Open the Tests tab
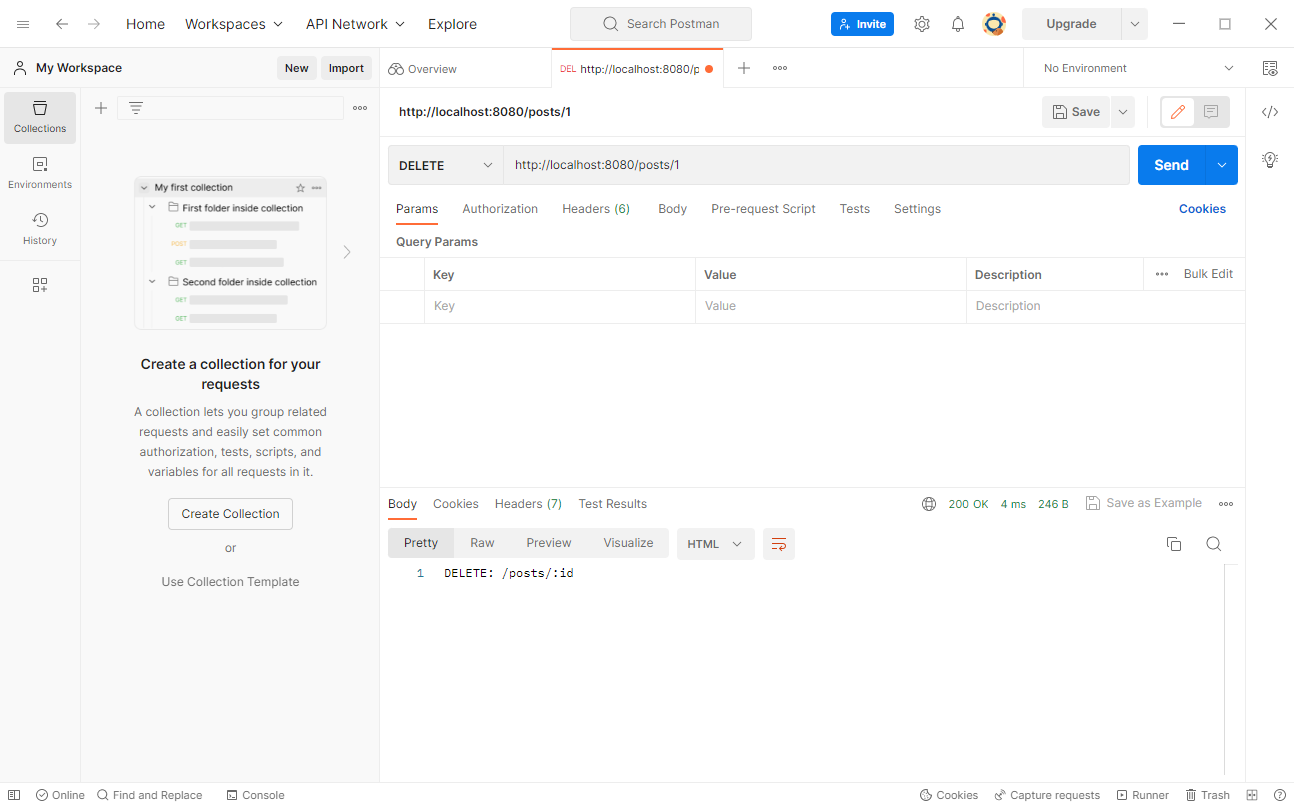 (x=854, y=209)
